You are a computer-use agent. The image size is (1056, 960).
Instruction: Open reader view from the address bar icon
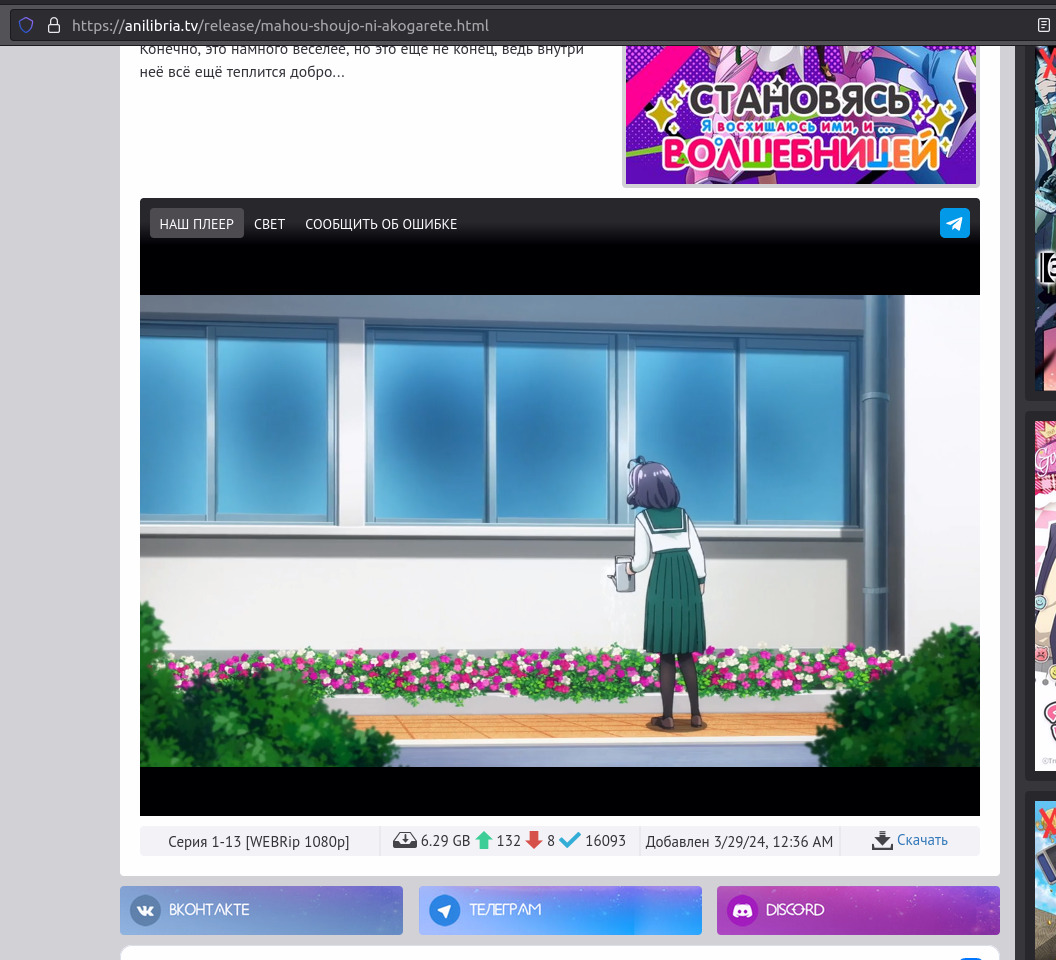1045,25
